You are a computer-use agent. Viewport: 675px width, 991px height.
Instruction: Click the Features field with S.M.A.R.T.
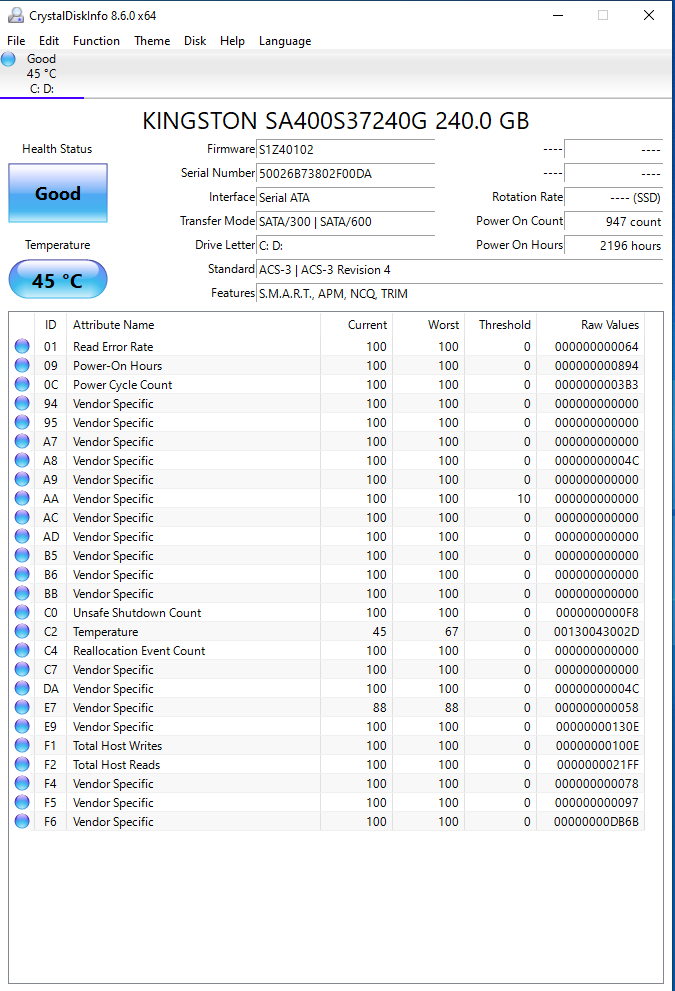(459, 294)
